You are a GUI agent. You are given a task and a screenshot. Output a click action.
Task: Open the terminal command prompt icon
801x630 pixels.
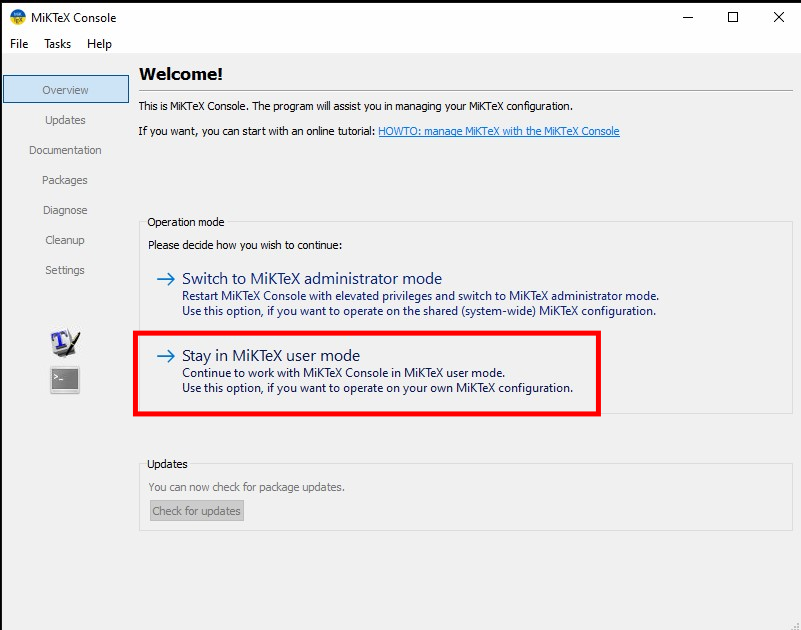click(x=65, y=379)
